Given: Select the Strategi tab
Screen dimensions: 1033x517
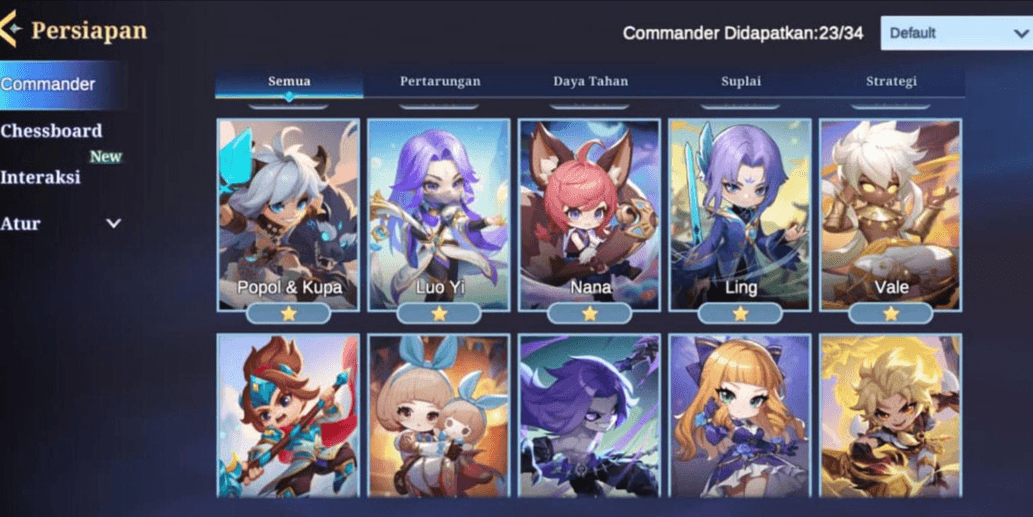Looking at the screenshot, I should coord(891,82).
